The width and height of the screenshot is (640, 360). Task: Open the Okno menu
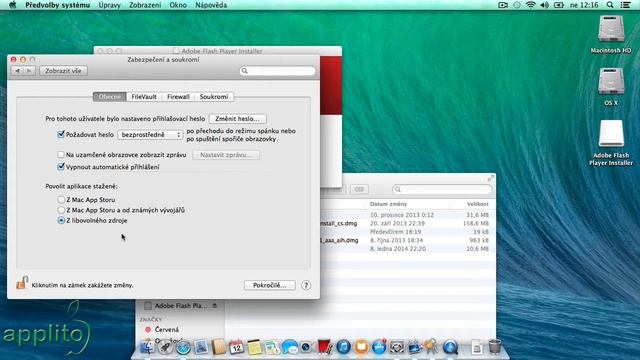pyautogui.click(x=178, y=5)
